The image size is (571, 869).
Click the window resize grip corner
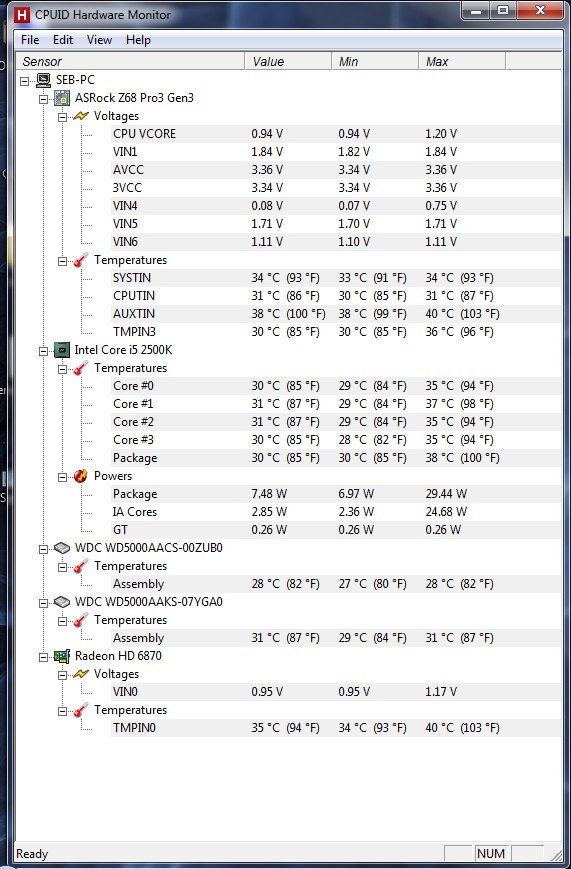click(x=555, y=854)
